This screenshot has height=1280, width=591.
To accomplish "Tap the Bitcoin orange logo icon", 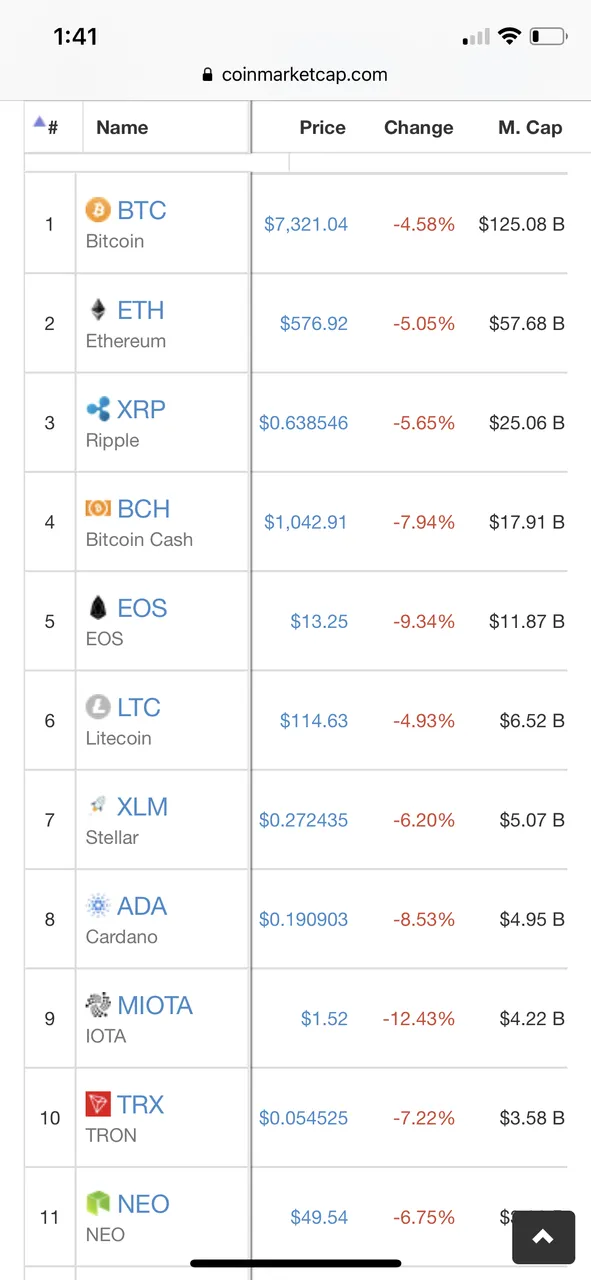I will click(98, 210).
